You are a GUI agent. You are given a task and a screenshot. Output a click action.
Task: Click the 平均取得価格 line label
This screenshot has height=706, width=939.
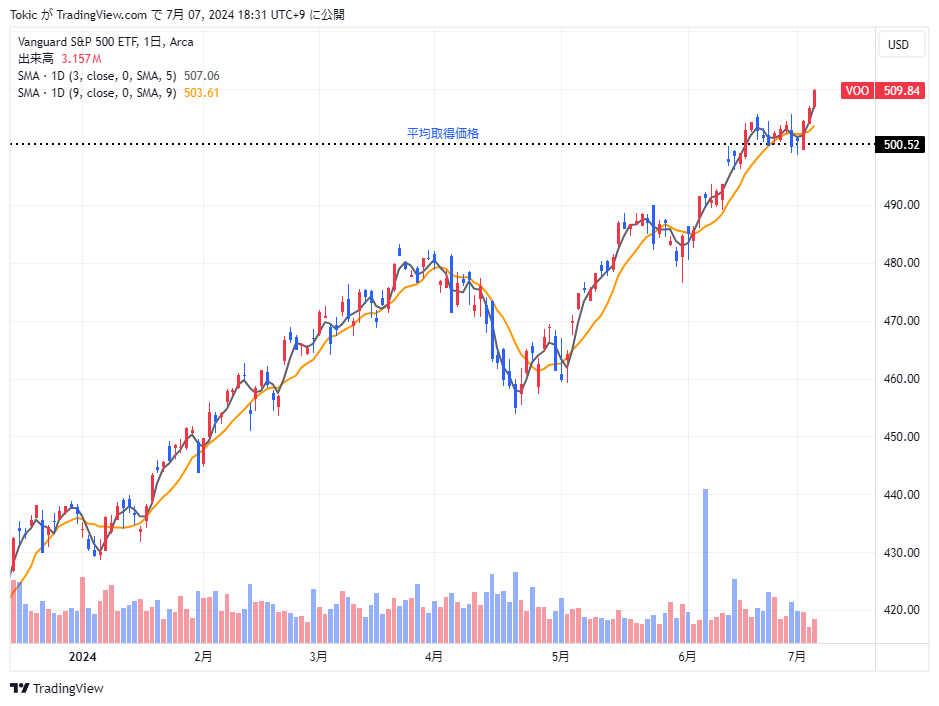(x=443, y=133)
